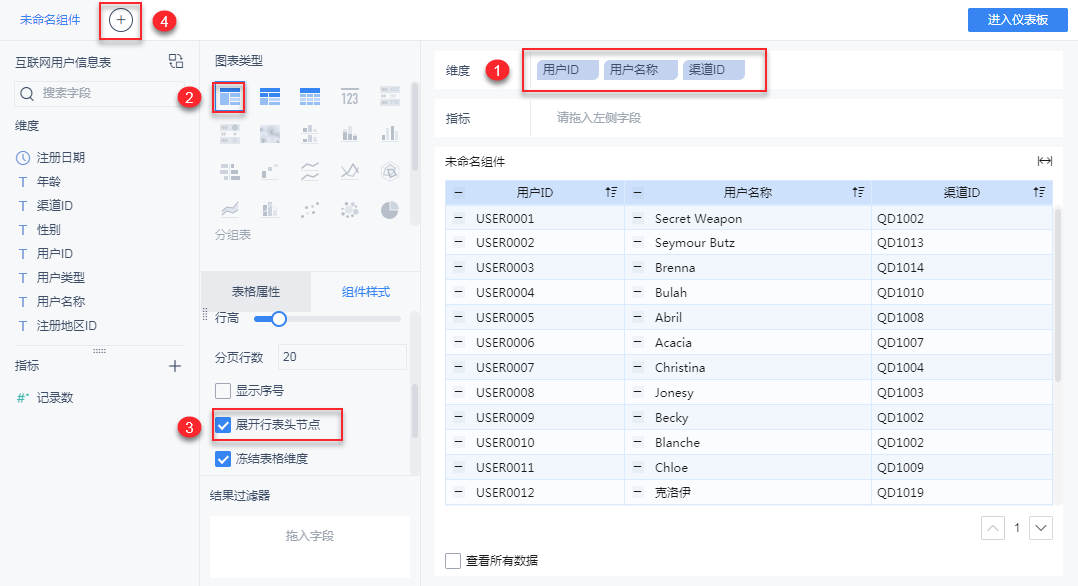The width and height of the screenshot is (1078, 586).
Task: Sort the 用户名称 column header
Action: pyautogui.click(x=857, y=193)
